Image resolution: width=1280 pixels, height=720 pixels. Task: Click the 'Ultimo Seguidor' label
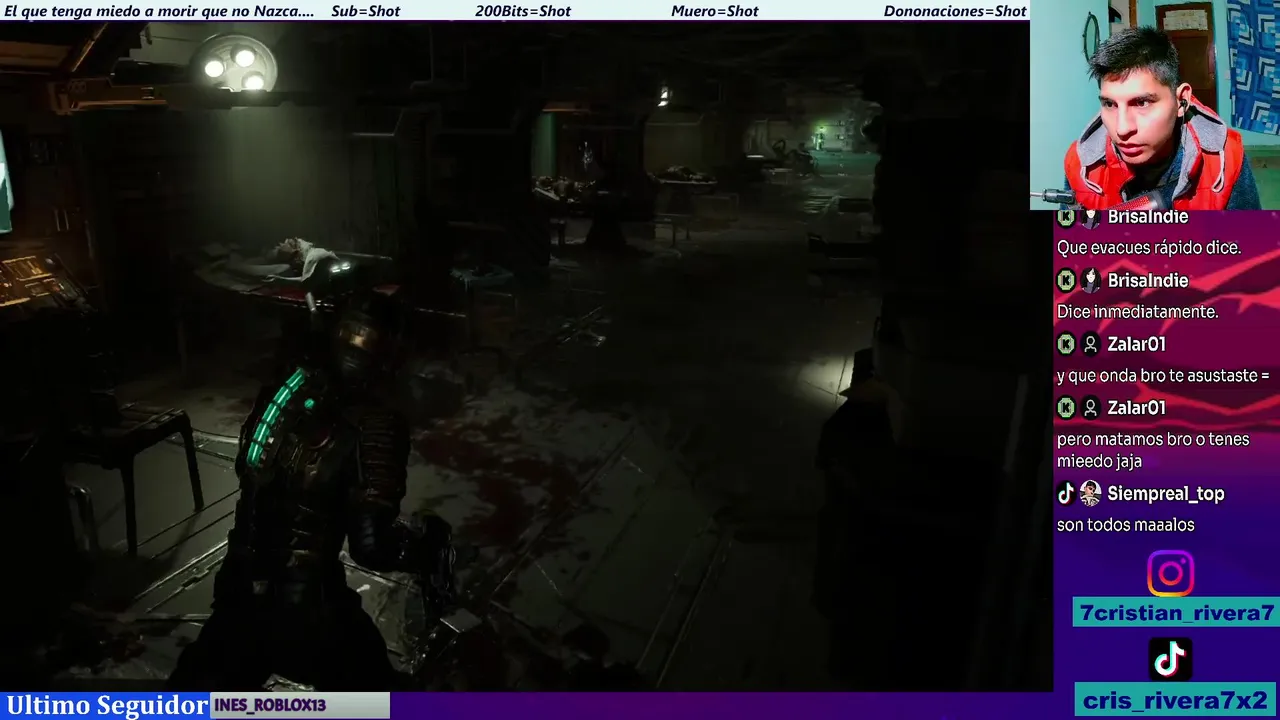click(107, 705)
